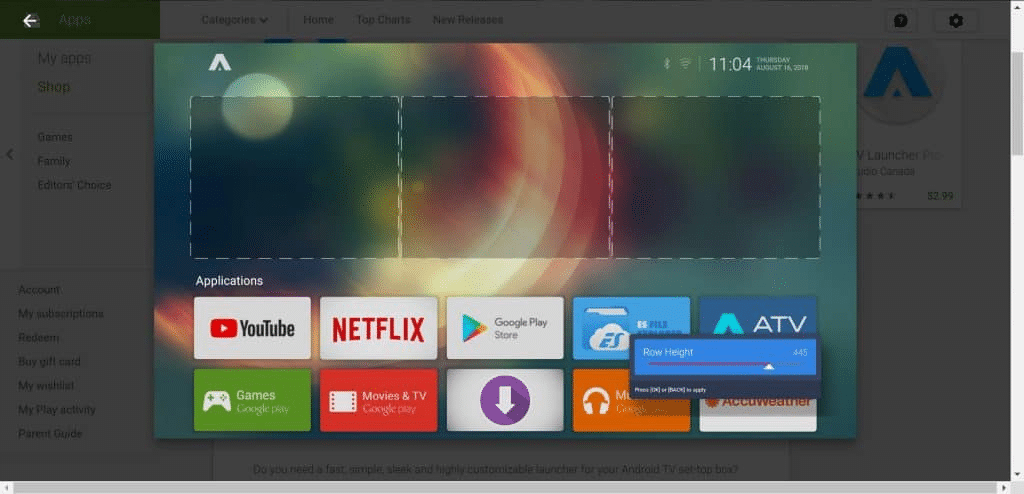Open the New Releases tab
The height and width of the screenshot is (494, 1024).
tap(468, 20)
